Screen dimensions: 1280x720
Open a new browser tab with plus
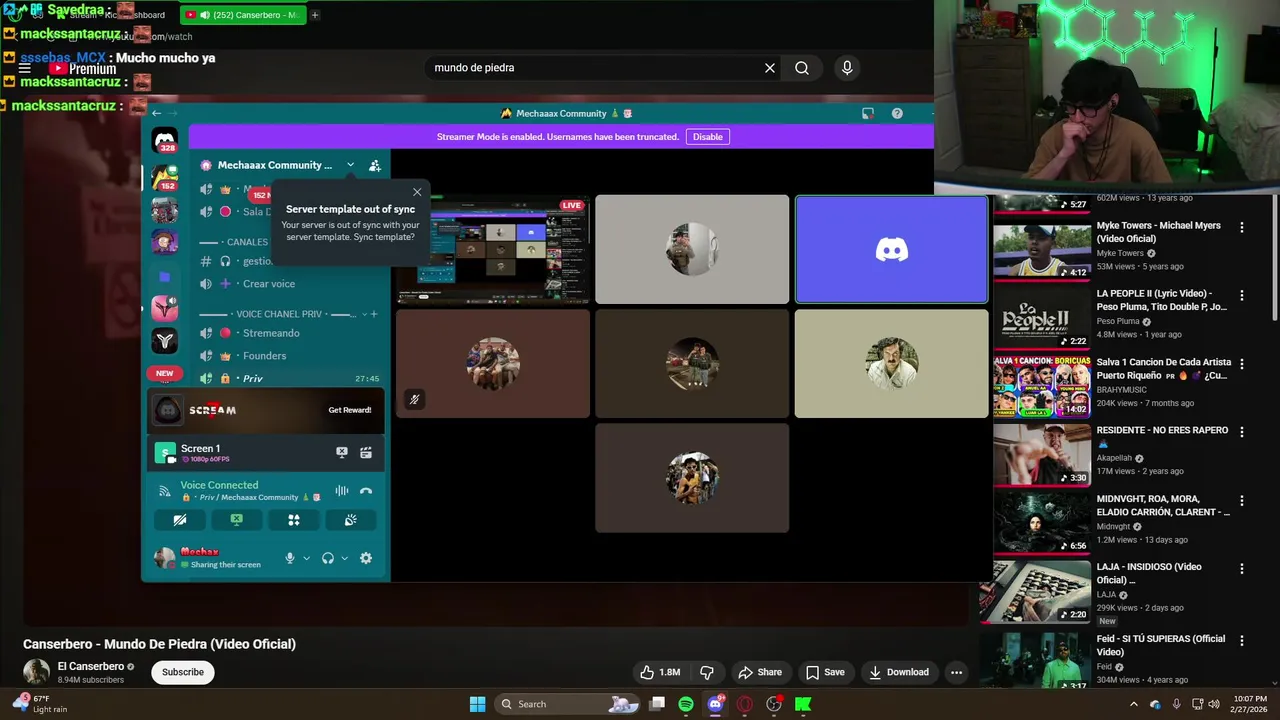coord(315,15)
